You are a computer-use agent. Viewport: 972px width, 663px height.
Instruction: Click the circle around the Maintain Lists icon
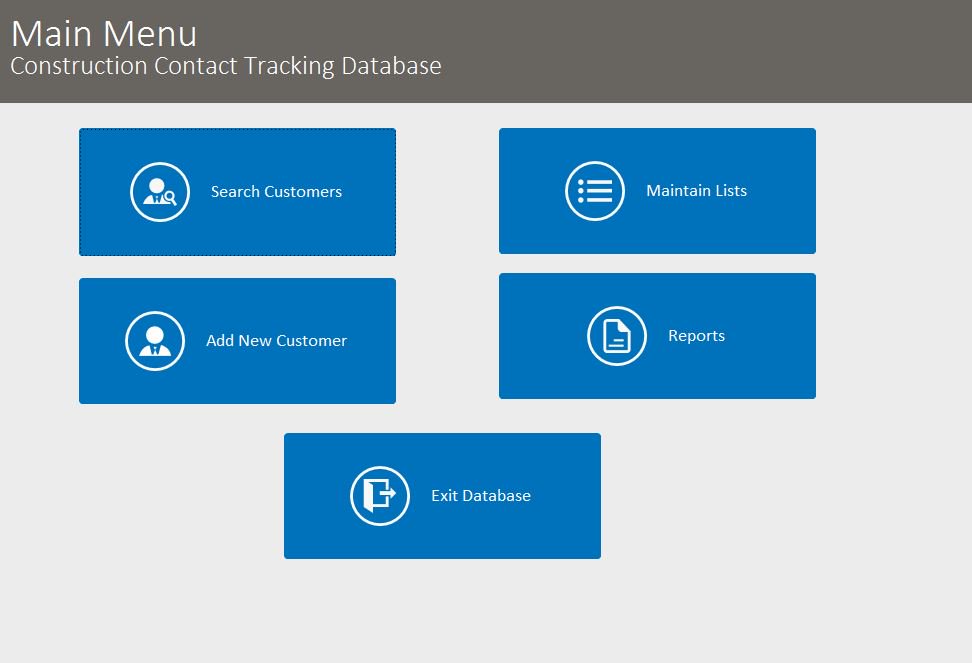[595, 190]
